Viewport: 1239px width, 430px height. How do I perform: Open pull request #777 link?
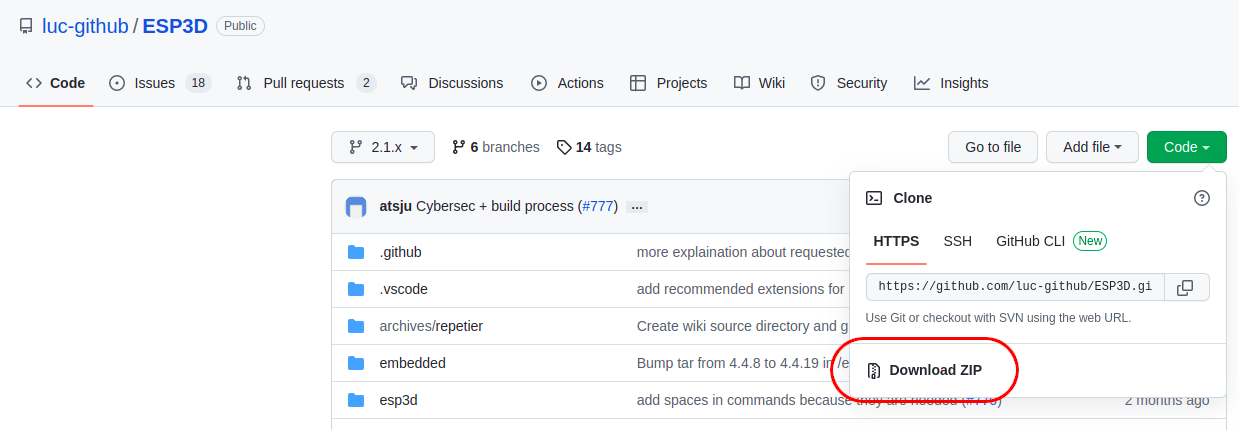pos(598,206)
